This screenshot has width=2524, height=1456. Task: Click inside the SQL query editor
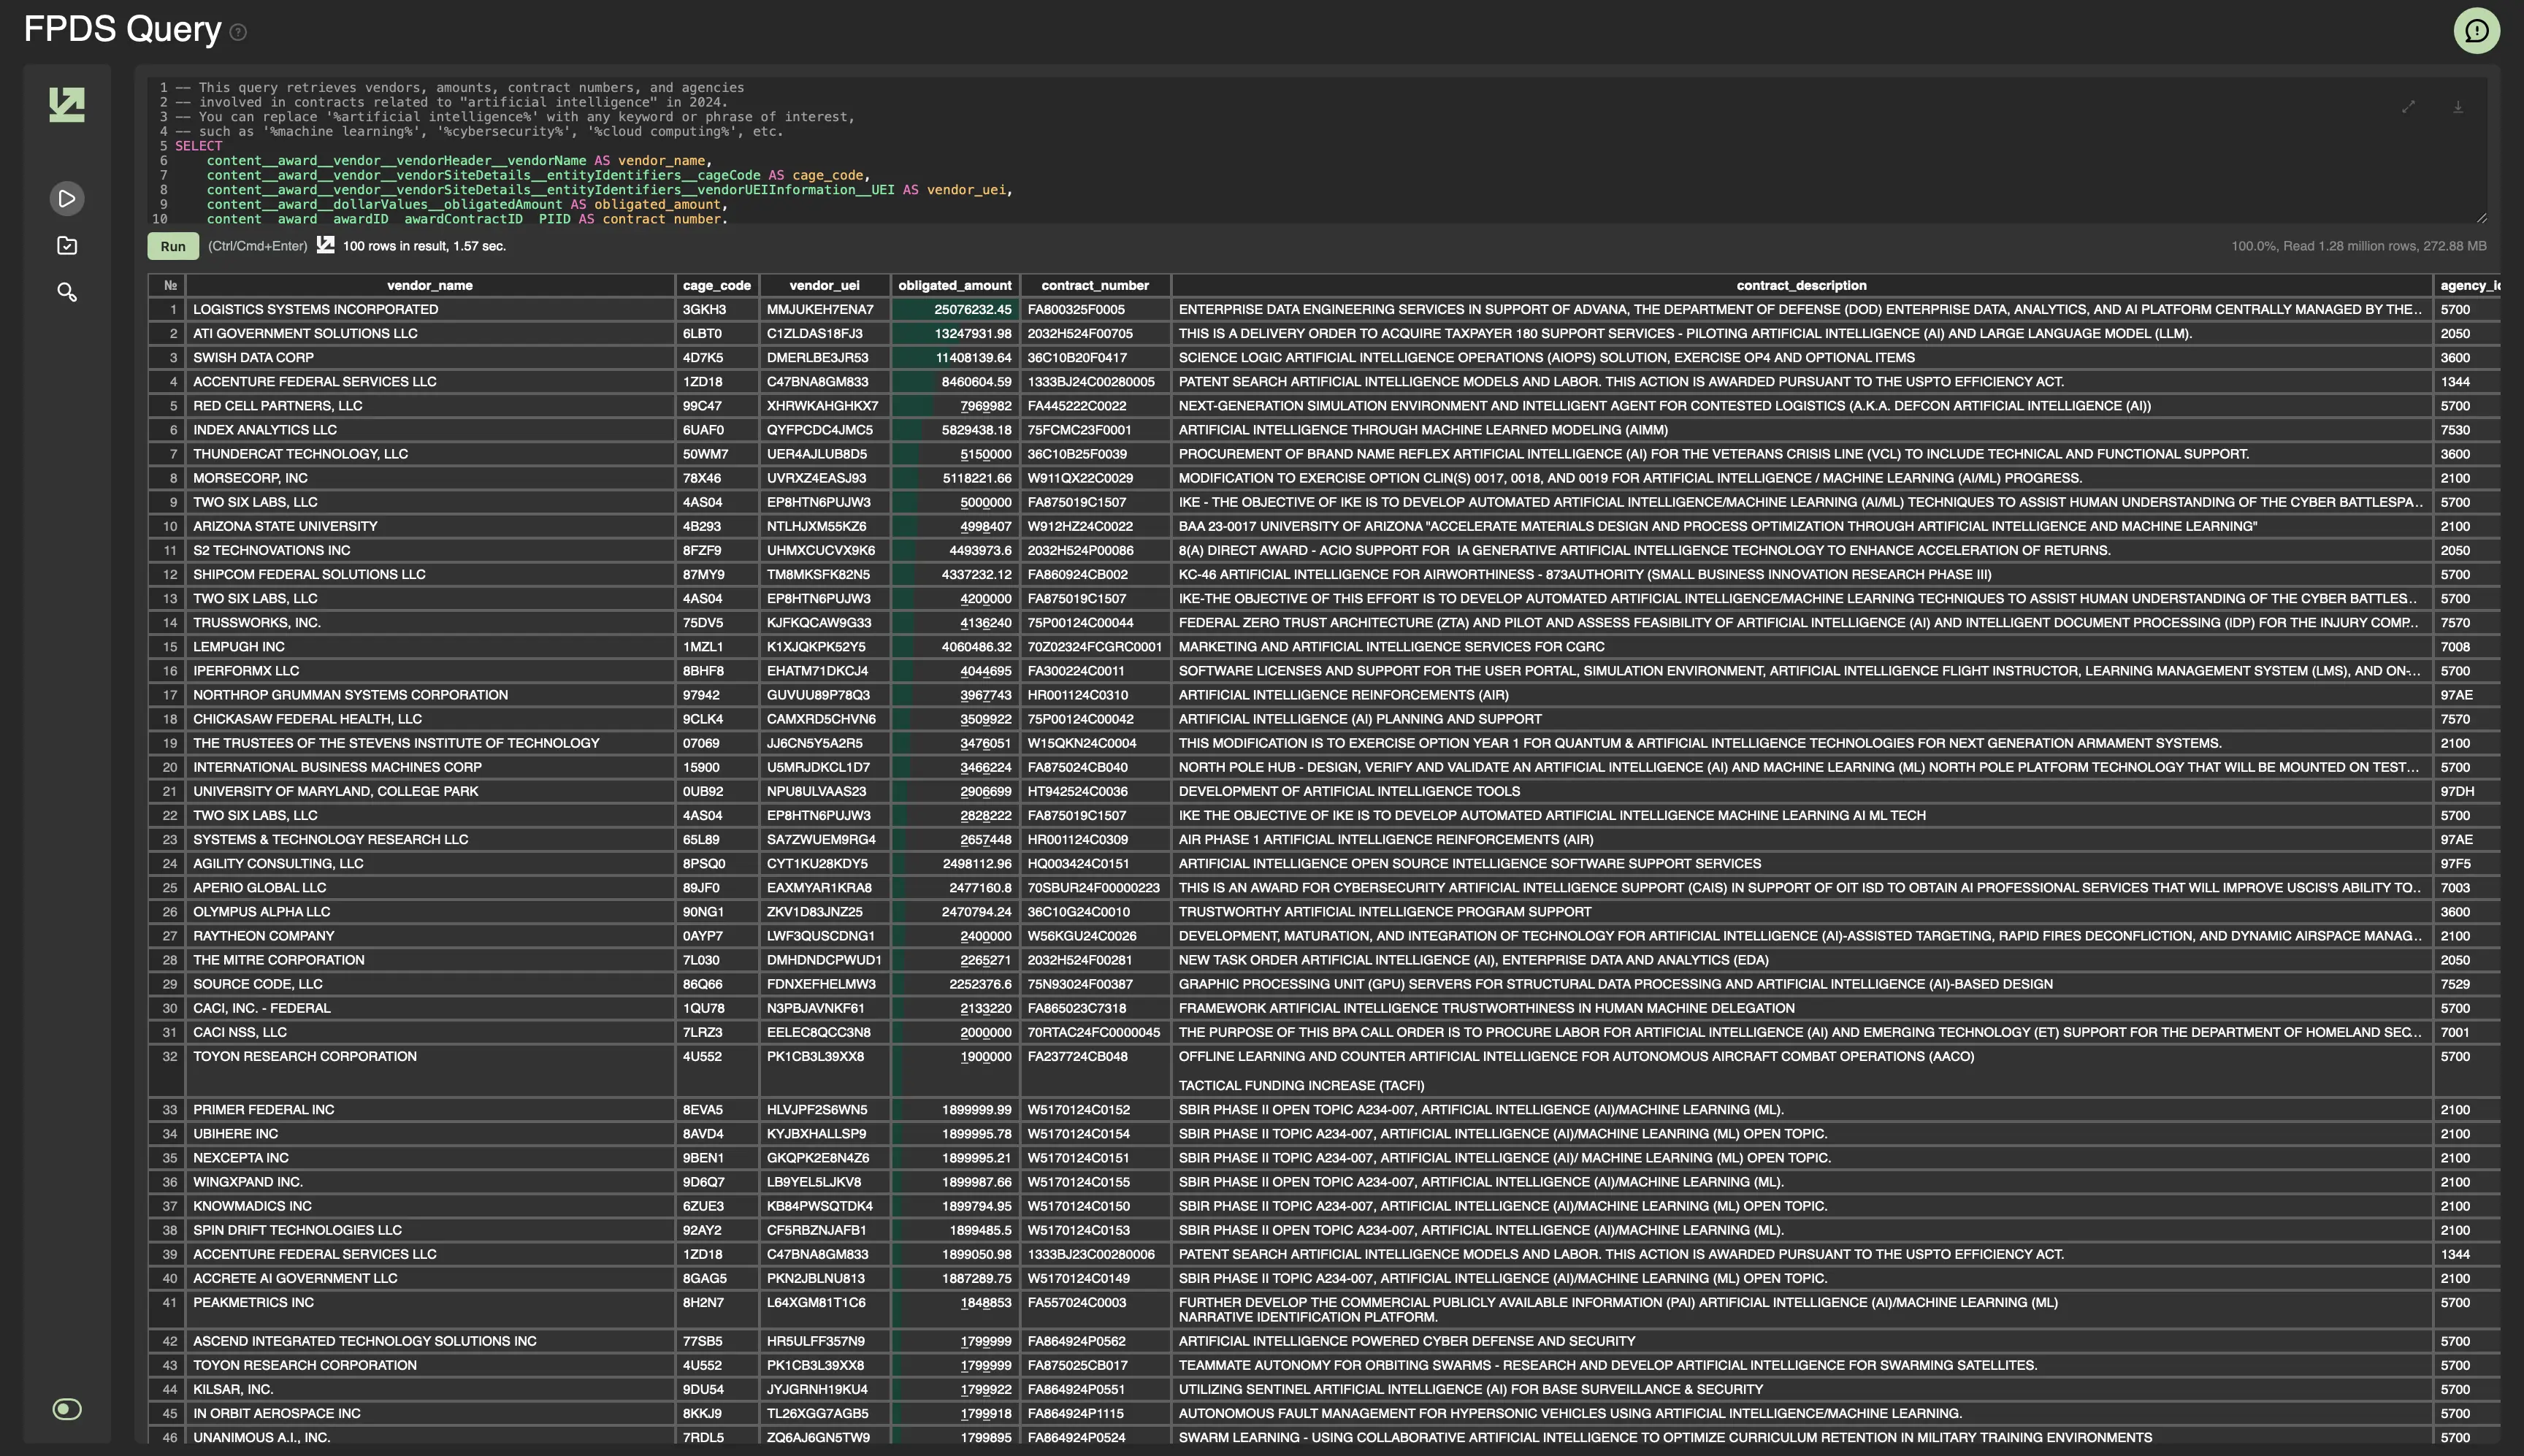pyautogui.click(x=1317, y=151)
